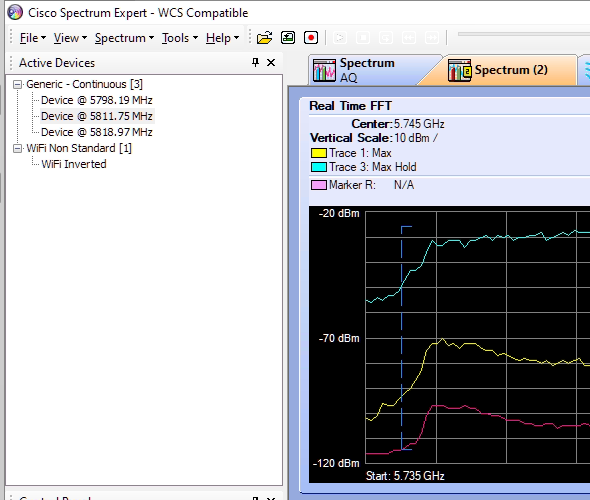Click the disabled fast-forward playback button

click(x=432, y=38)
